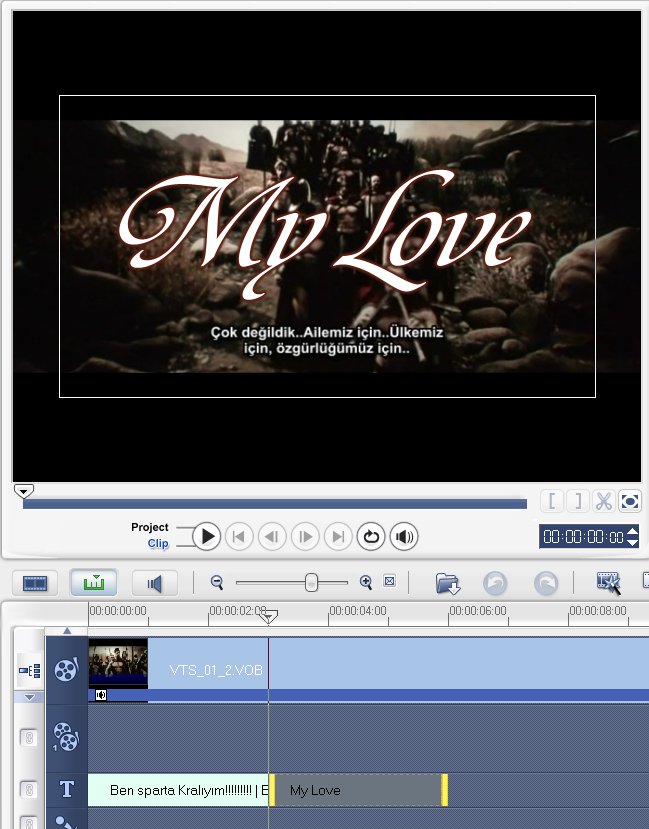Switch to Storyboard View
The image size is (649, 829).
pos(37,583)
